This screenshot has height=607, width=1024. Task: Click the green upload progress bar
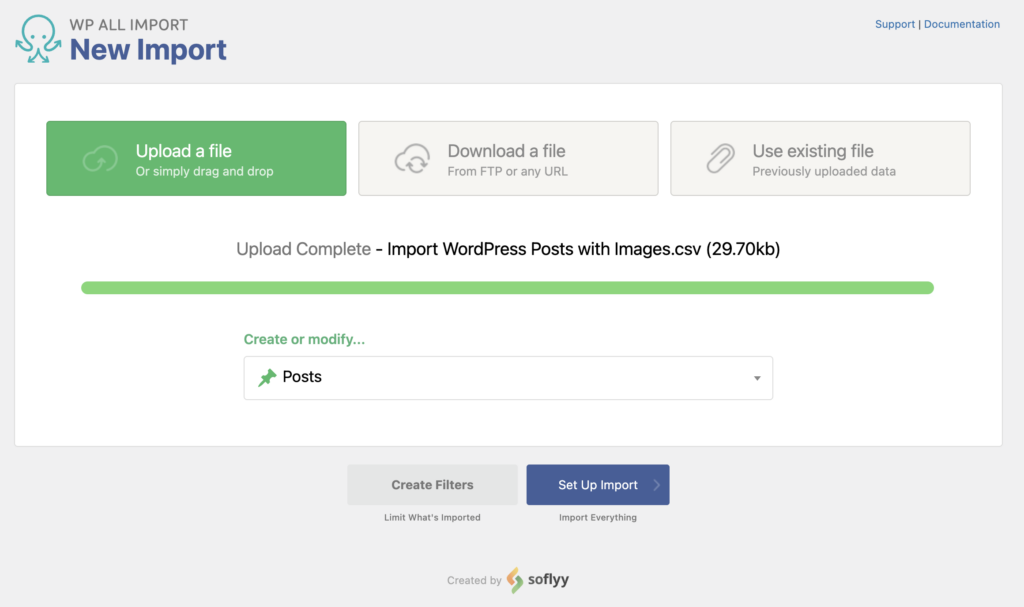[508, 287]
